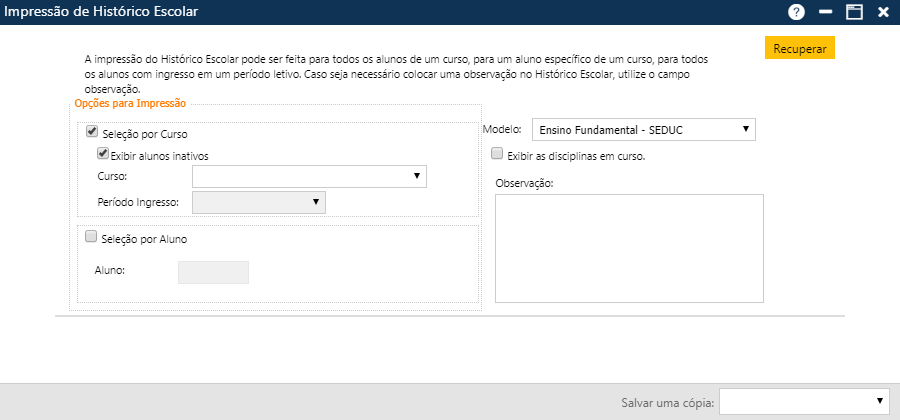Open the Modelo dropdown showing Ensino Fundamental - SEDUC
This screenshot has width=900, height=420.
coord(643,130)
